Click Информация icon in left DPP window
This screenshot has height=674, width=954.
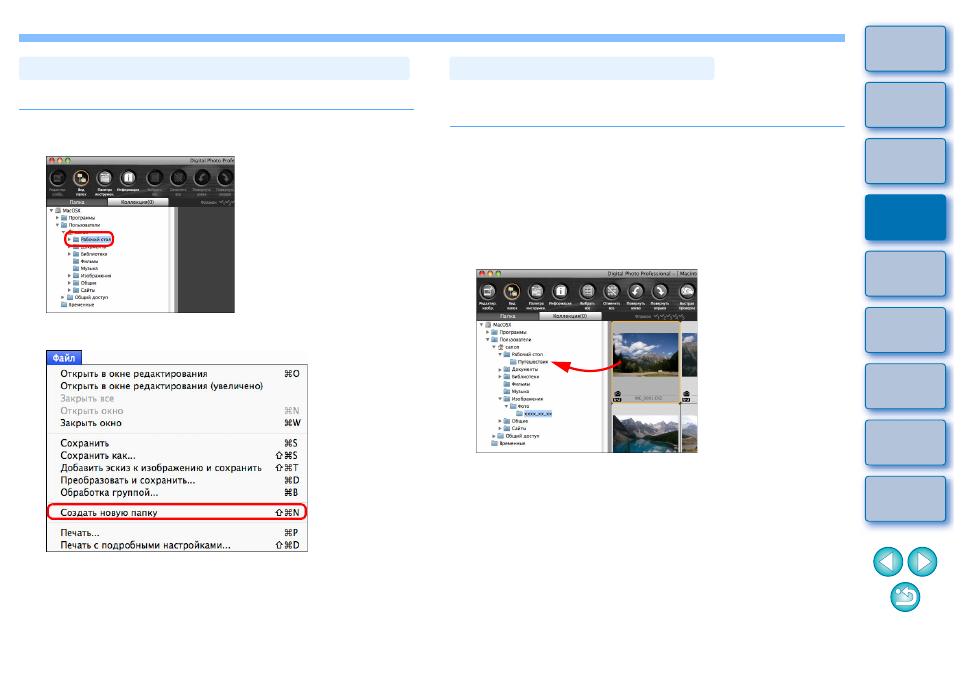tap(128, 178)
